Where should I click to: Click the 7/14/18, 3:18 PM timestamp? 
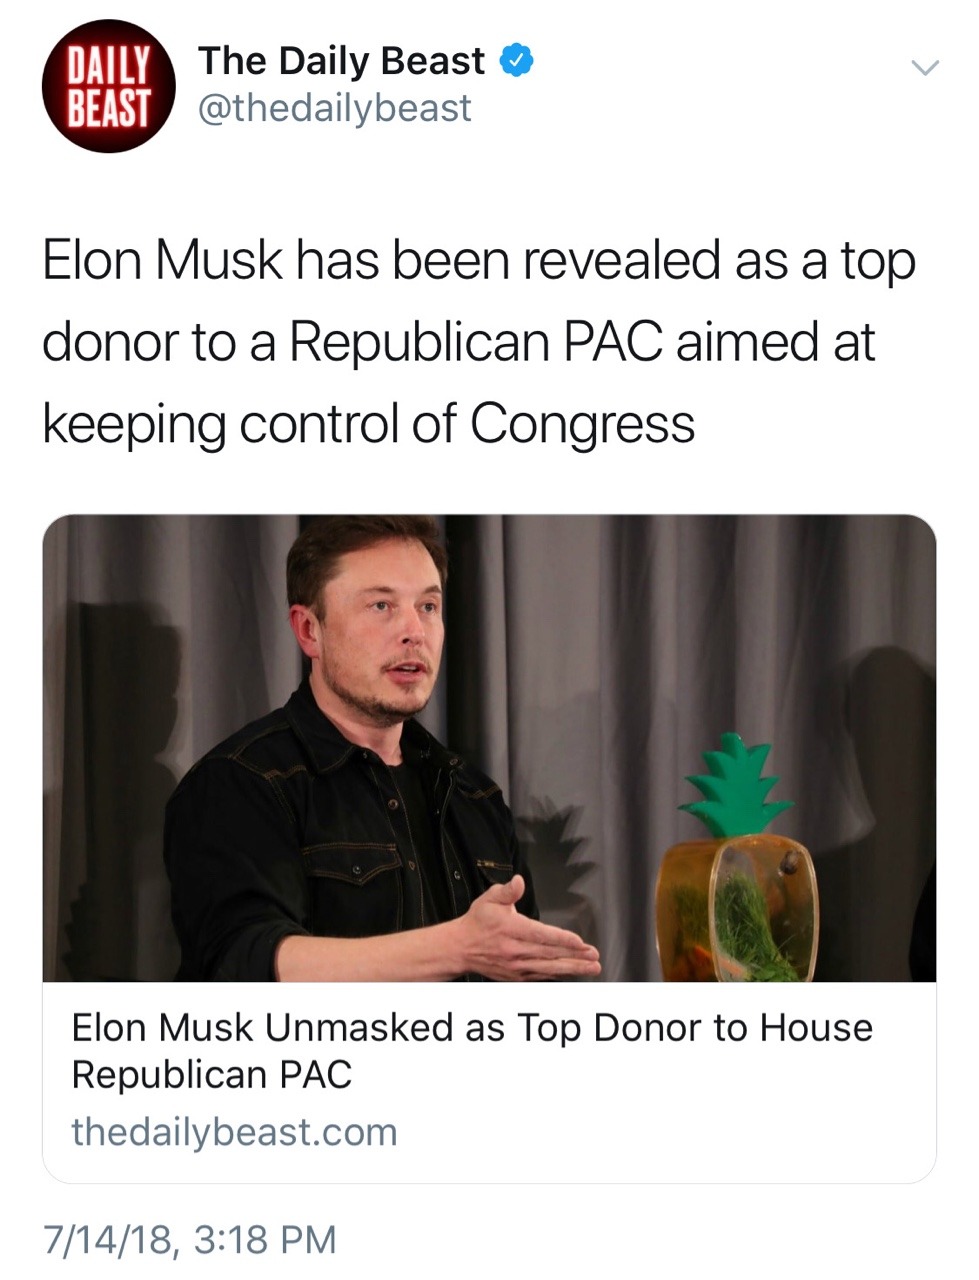pos(190,1239)
